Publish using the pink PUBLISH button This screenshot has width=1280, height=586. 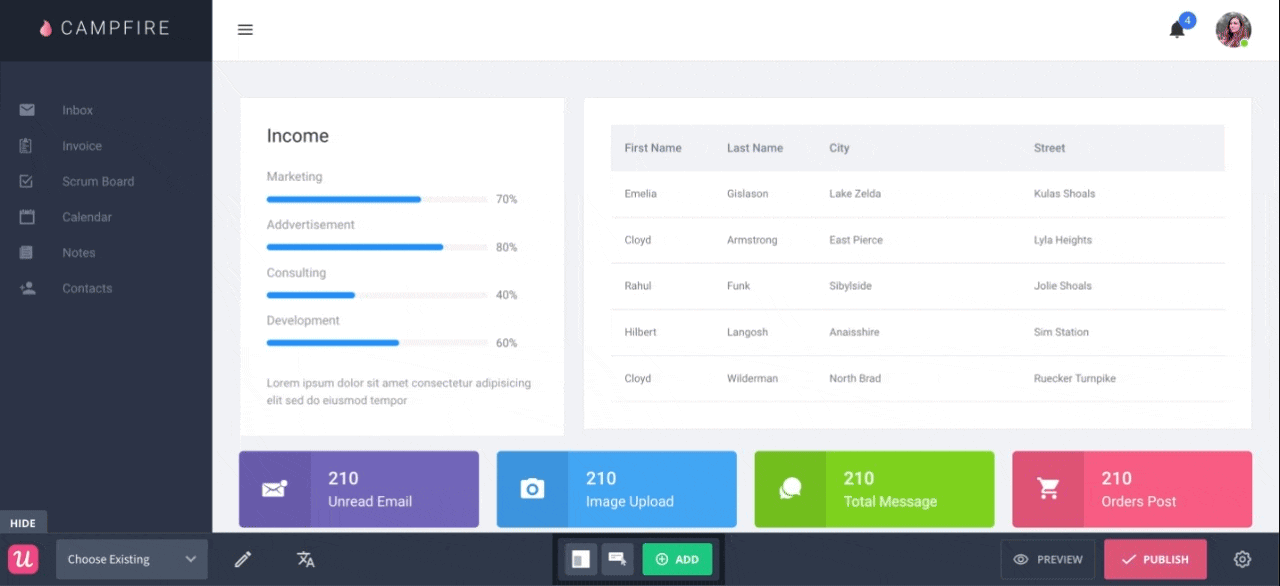1155,559
